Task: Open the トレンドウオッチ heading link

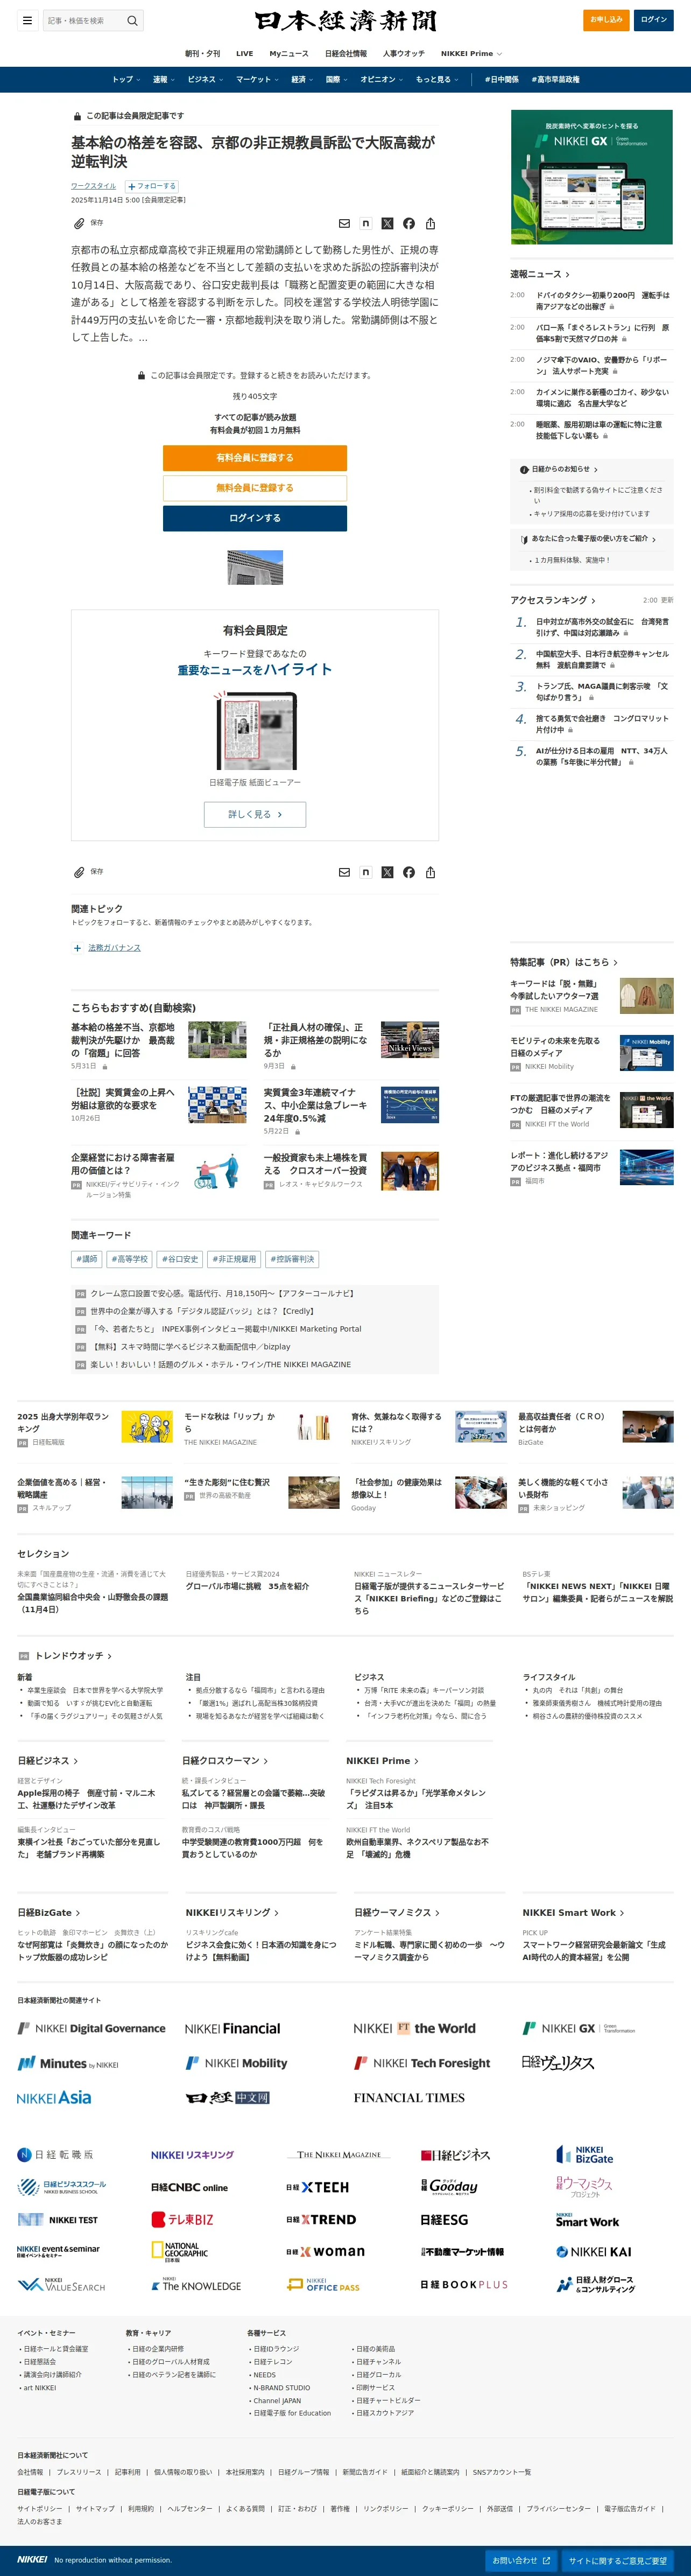Action: click(72, 1656)
